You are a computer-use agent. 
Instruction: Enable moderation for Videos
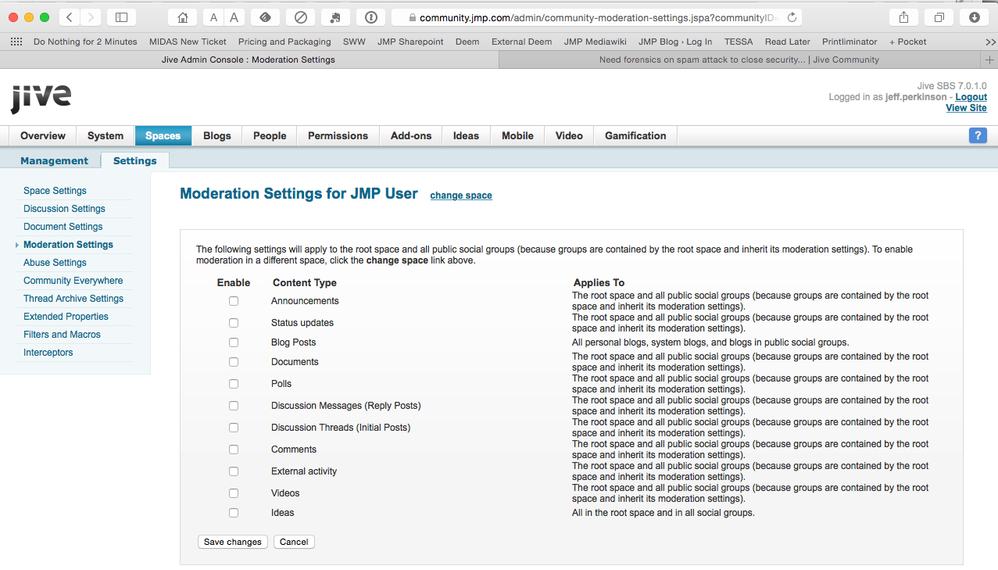pos(234,493)
